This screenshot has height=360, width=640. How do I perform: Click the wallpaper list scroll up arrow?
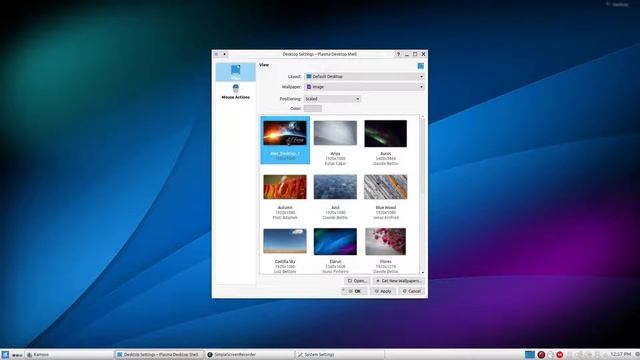422,117
